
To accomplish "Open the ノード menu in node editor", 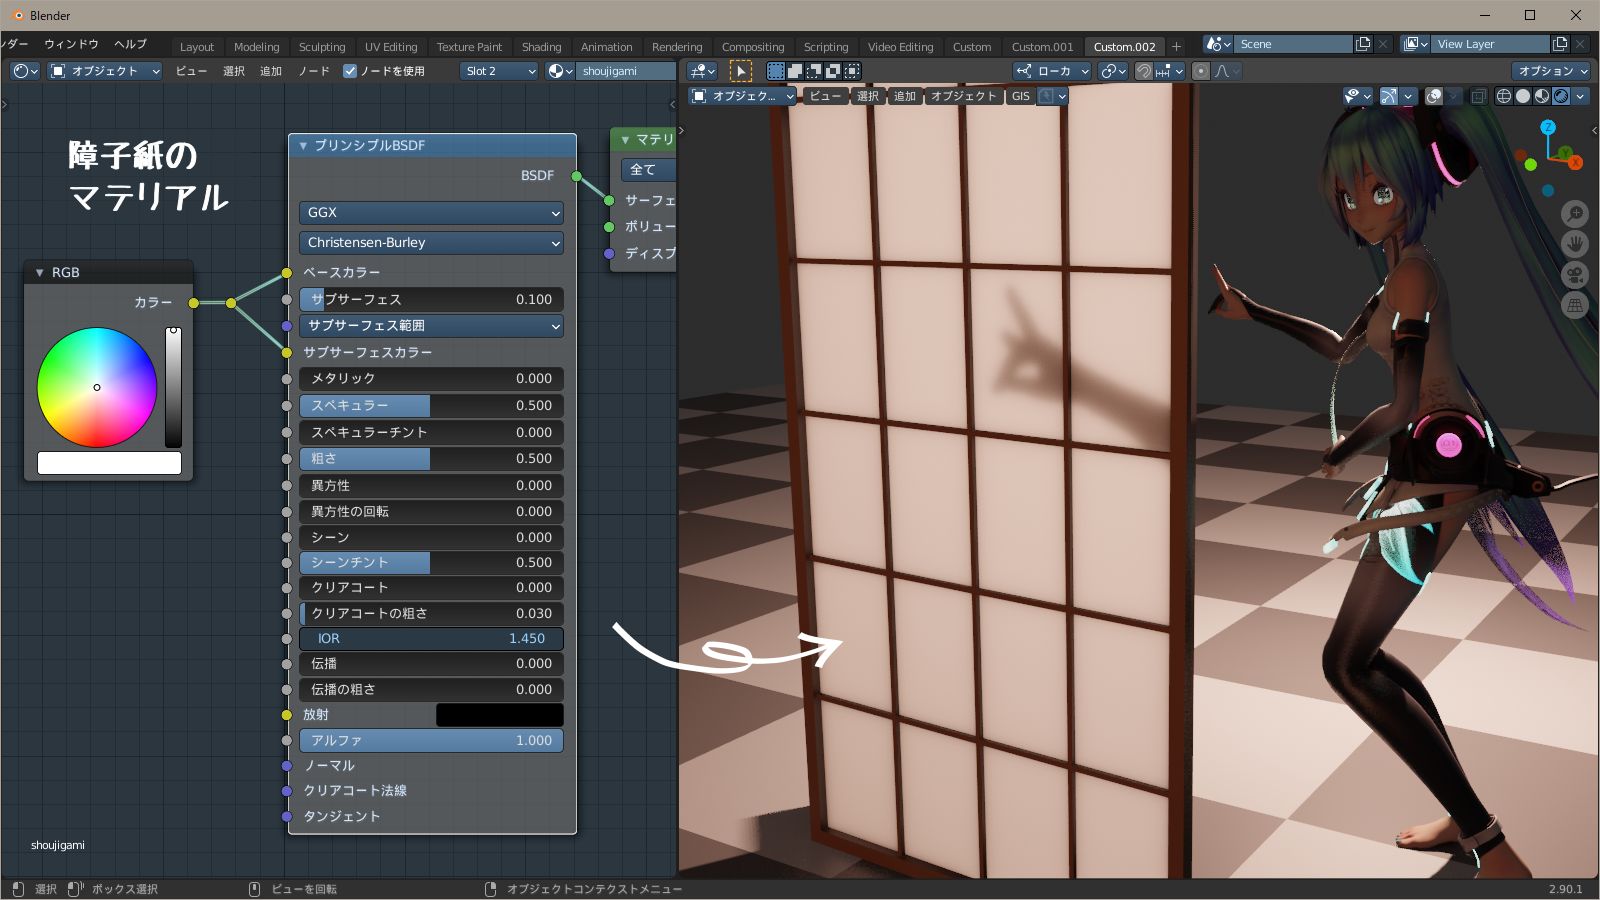I will tap(314, 71).
